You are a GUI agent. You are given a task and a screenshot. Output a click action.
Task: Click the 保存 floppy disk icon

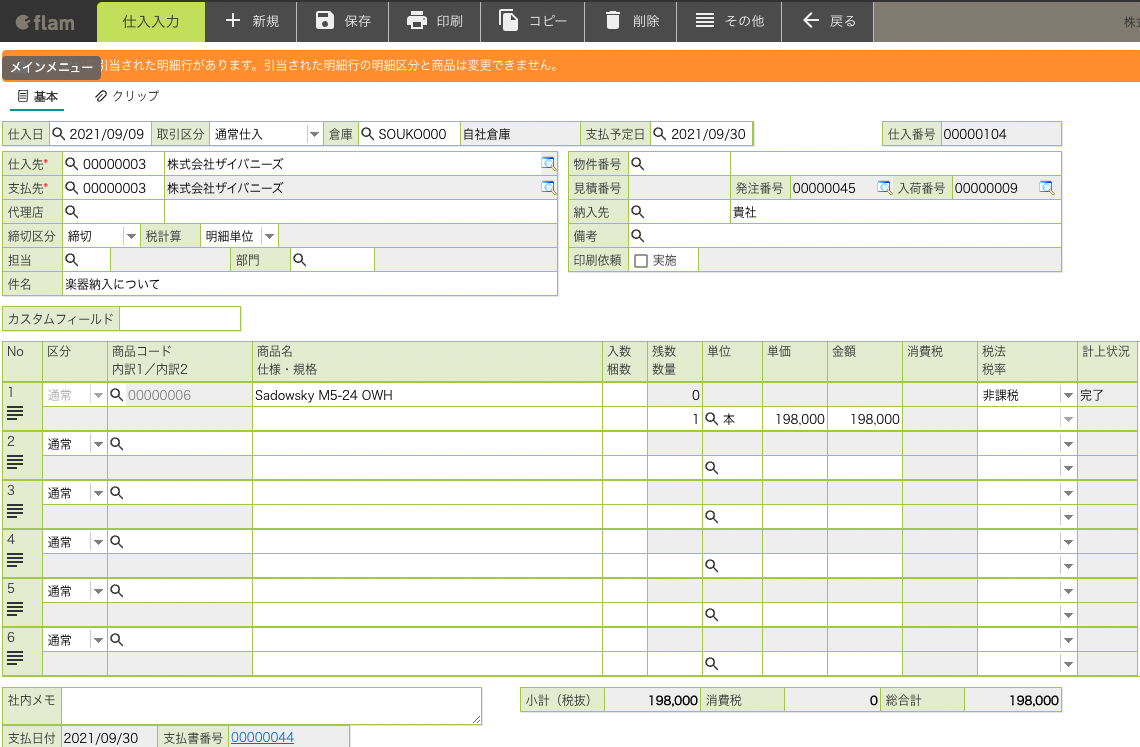(324, 20)
